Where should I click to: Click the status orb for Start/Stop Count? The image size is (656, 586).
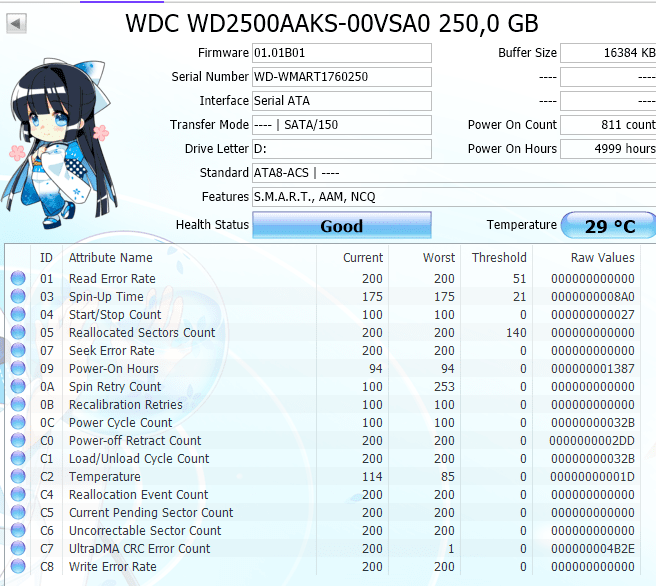[18, 315]
